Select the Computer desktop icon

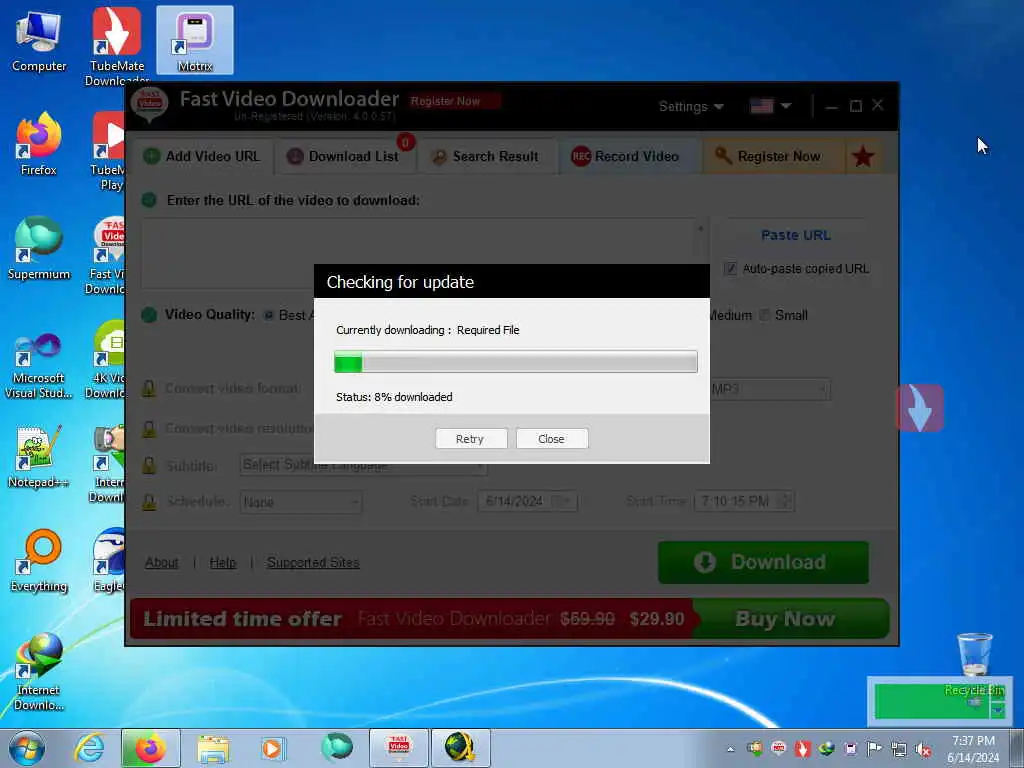click(x=39, y=40)
